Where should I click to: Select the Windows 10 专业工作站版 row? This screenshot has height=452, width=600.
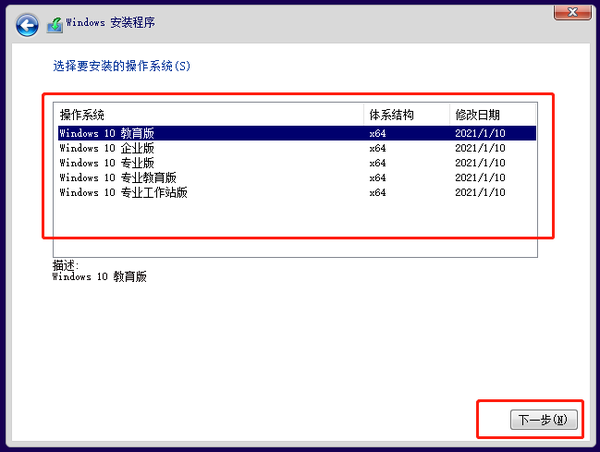tap(297, 193)
